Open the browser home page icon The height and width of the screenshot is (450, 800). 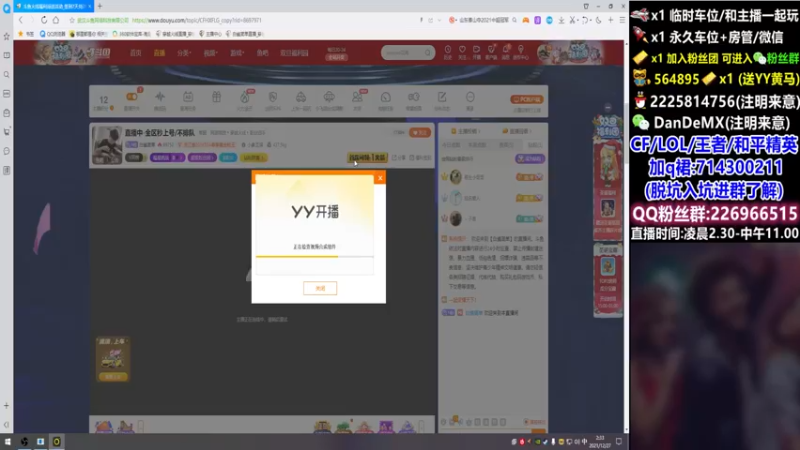56,20
